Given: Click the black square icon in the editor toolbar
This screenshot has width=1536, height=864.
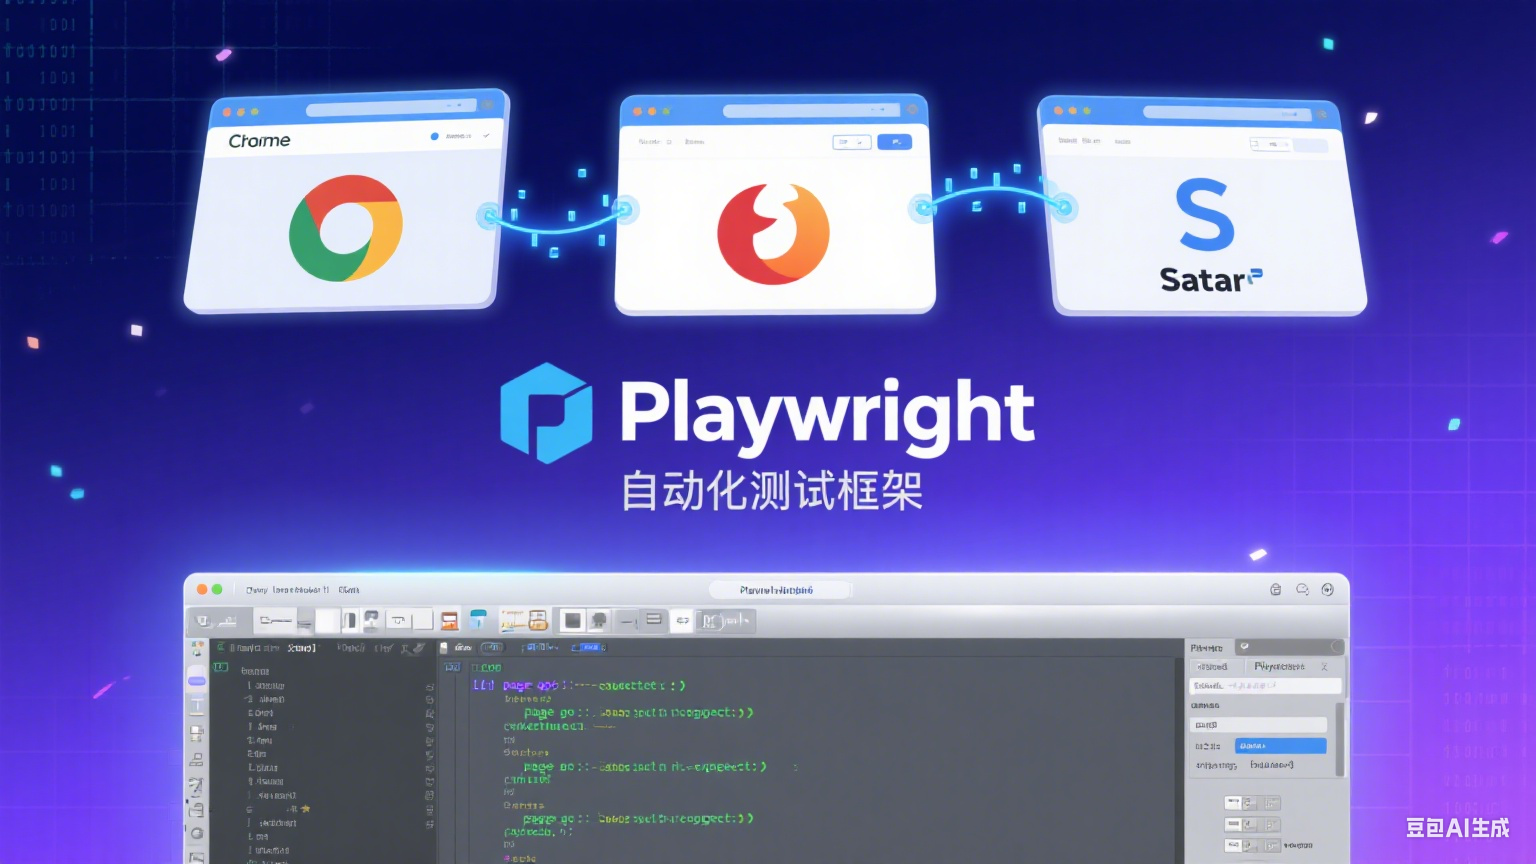Looking at the screenshot, I should (573, 621).
